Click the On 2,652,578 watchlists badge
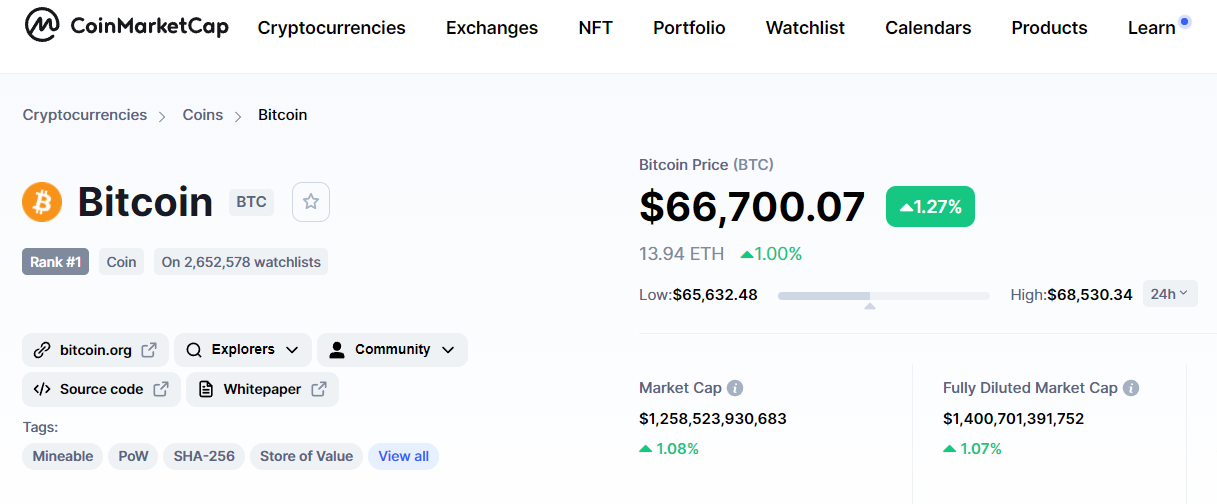The height and width of the screenshot is (504, 1217). click(x=241, y=262)
